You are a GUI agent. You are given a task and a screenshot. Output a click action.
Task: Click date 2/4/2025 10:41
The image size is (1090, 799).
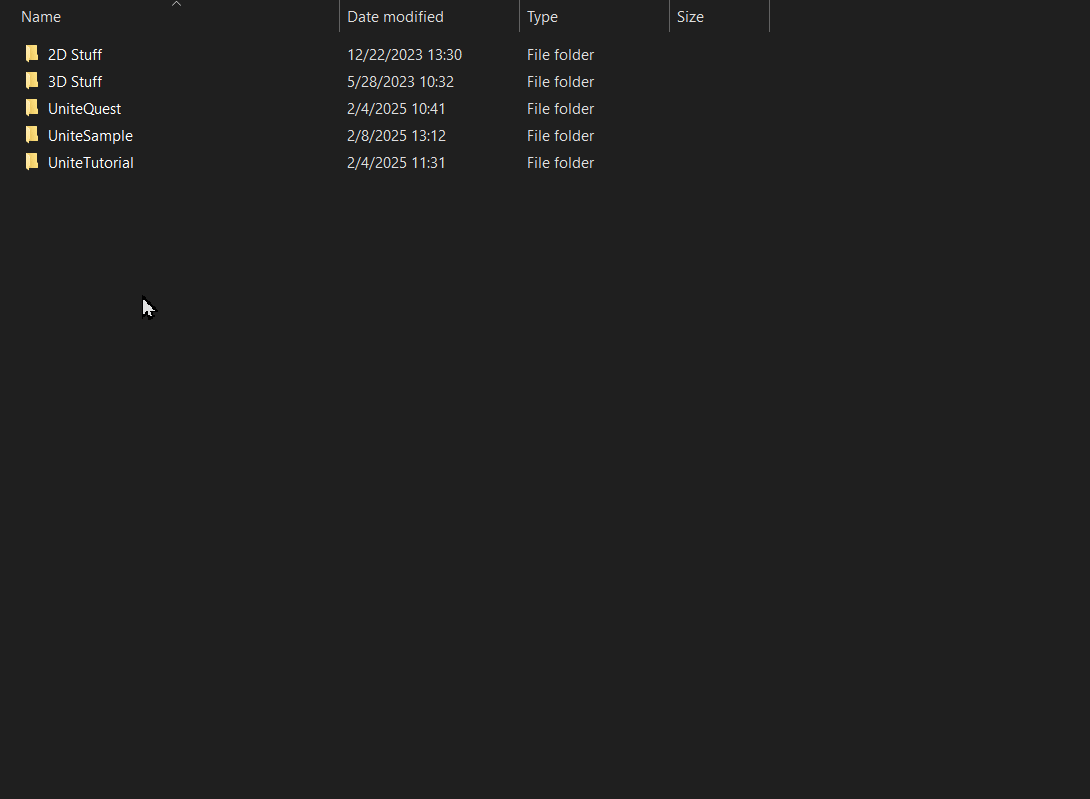point(396,109)
